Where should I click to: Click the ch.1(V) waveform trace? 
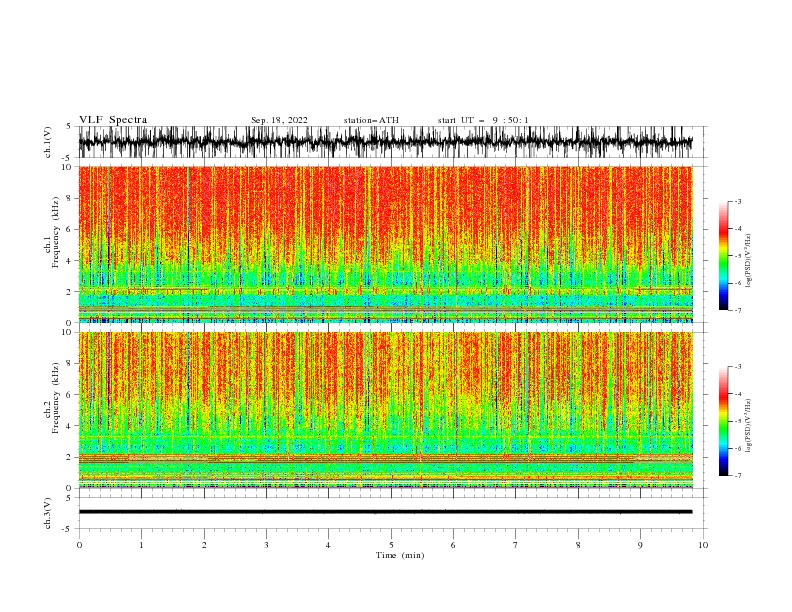pyautogui.click(x=385, y=142)
